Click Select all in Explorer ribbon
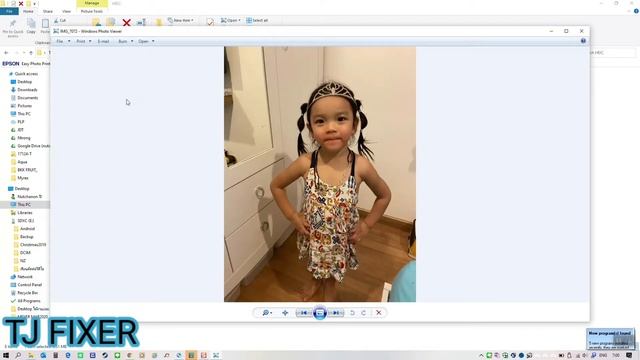The image size is (640, 360). coord(257,20)
